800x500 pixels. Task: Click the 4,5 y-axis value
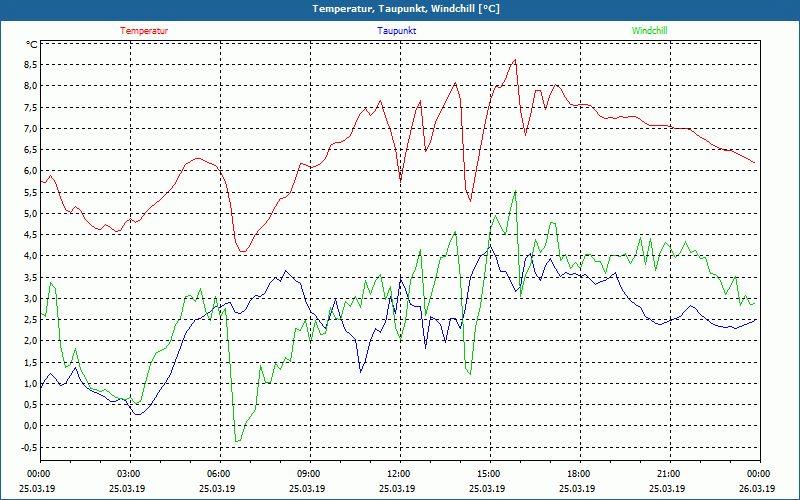[x=31, y=235]
